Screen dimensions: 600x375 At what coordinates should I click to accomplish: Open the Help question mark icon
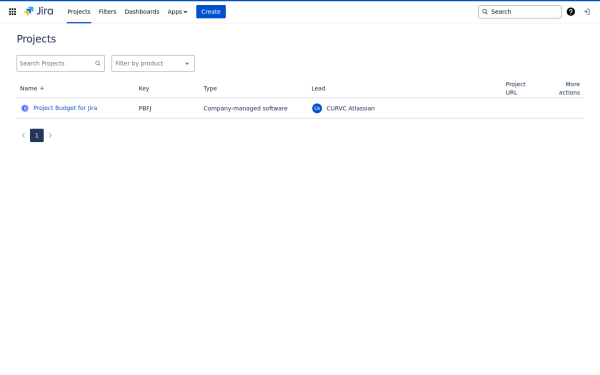[x=571, y=12]
